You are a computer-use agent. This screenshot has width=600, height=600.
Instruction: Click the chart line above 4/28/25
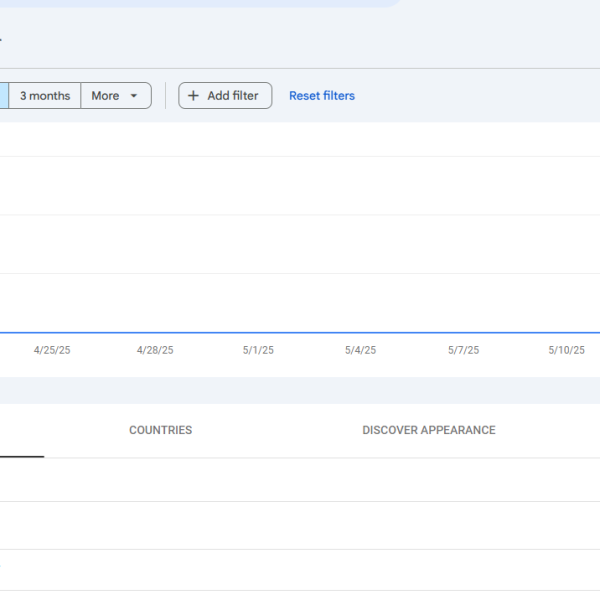[x=155, y=332]
